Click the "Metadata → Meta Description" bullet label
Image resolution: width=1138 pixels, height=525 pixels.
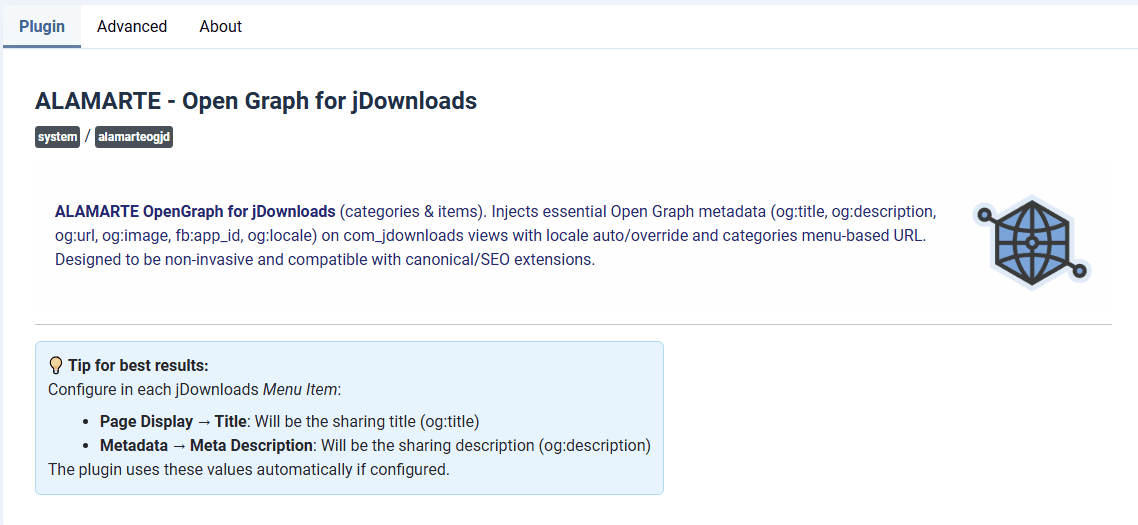207,445
